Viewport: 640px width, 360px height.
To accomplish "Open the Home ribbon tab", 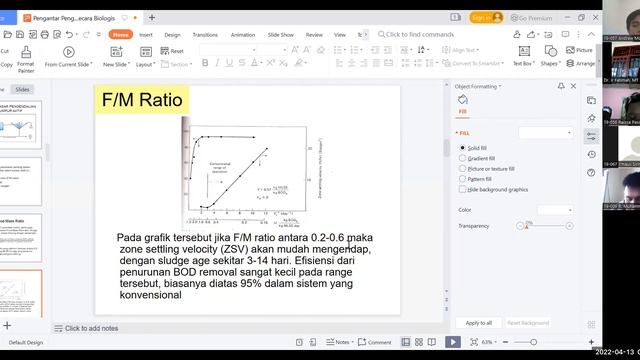I will pyautogui.click(x=120, y=35).
